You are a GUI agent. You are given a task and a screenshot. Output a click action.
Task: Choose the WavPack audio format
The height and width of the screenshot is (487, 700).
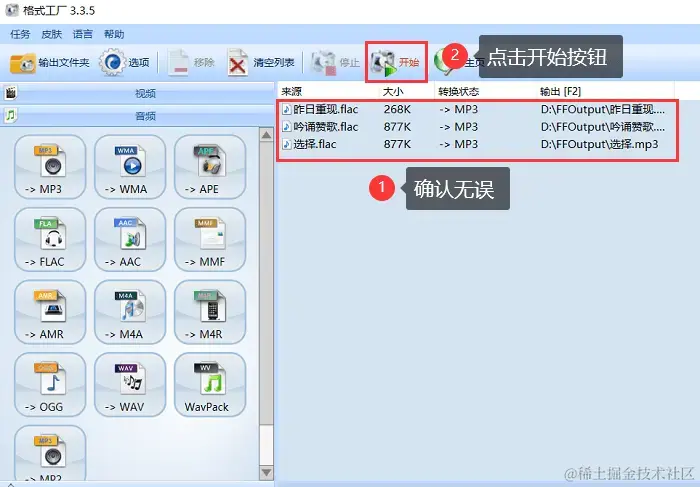coord(210,384)
